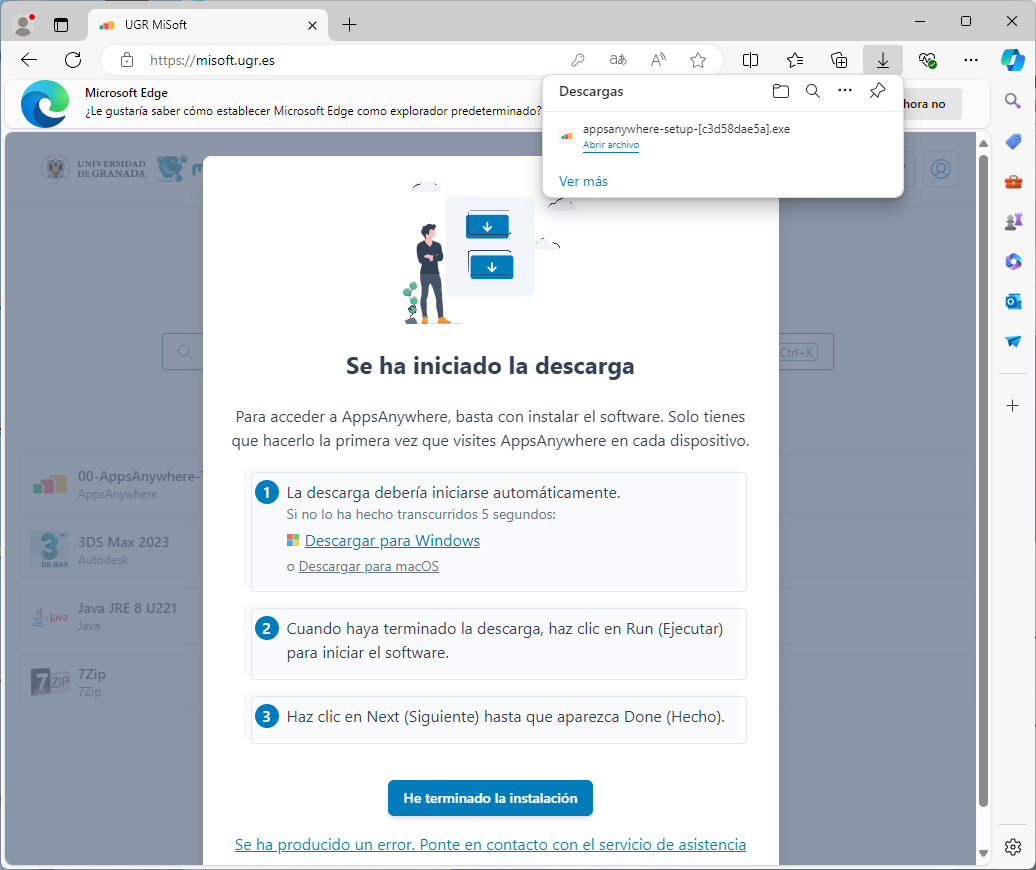Click the address bar URL
This screenshot has height=870, width=1036.
coord(212,60)
